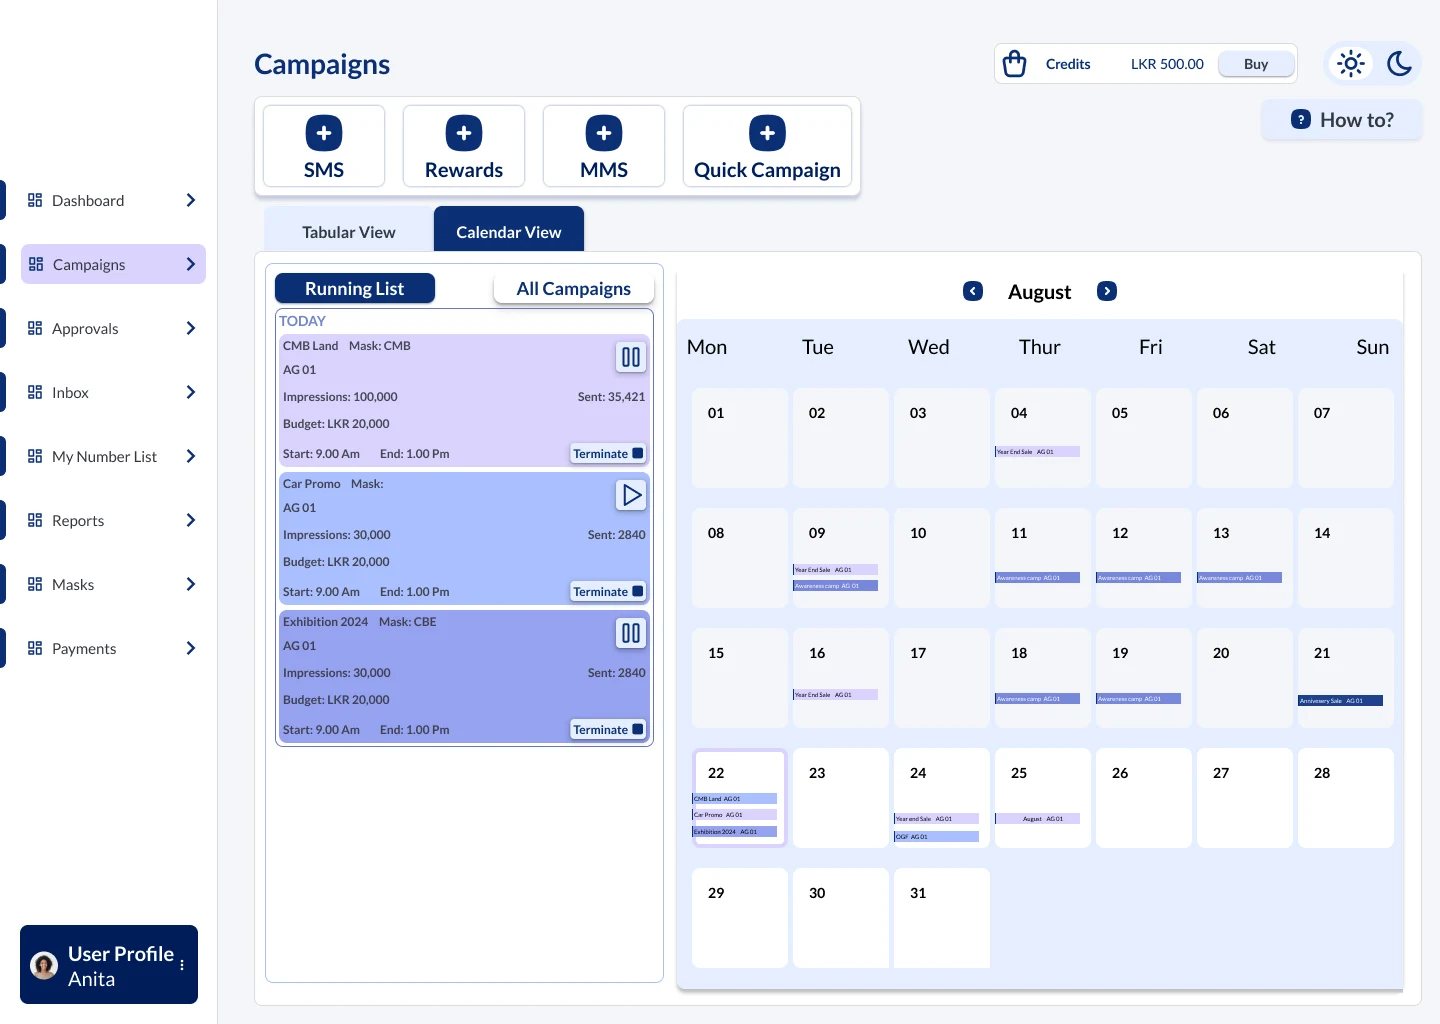The image size is (1440, 1024).
Task: Open Masks from the sidebar
Action: pos(113,584)
